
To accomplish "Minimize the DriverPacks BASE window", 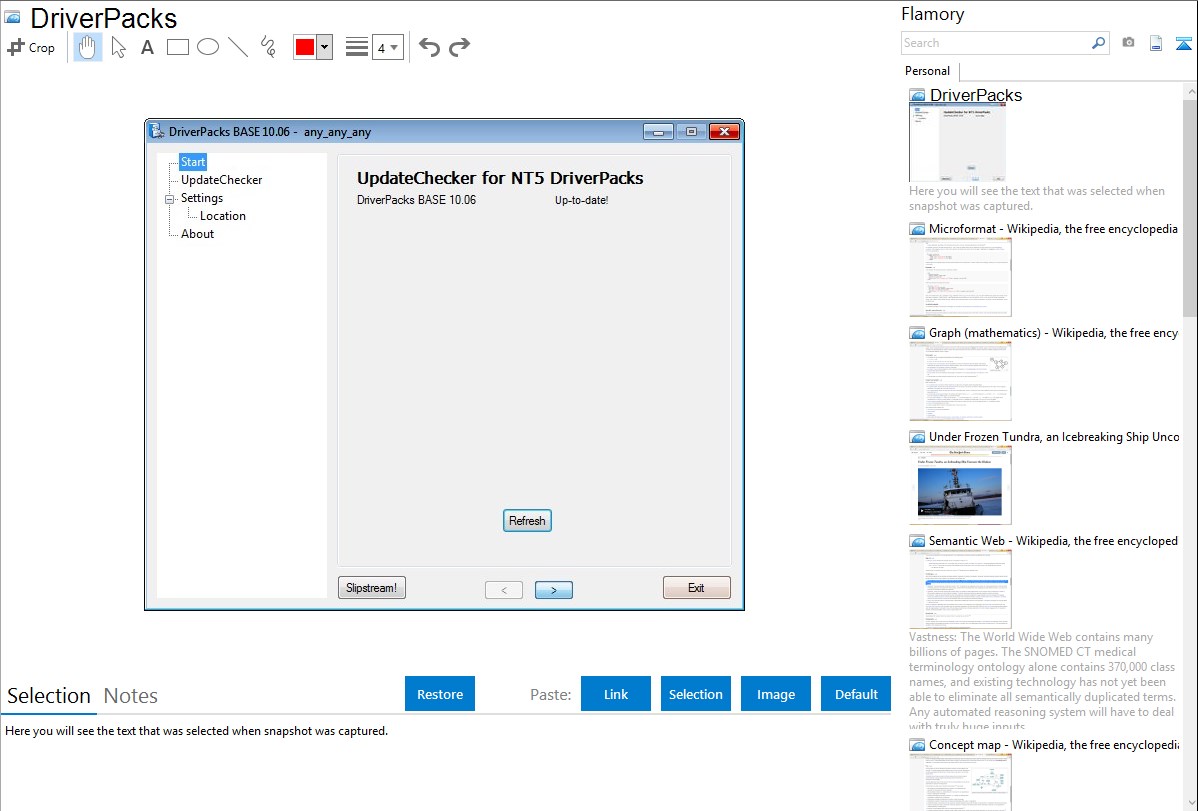I will (x=658, y=131).
